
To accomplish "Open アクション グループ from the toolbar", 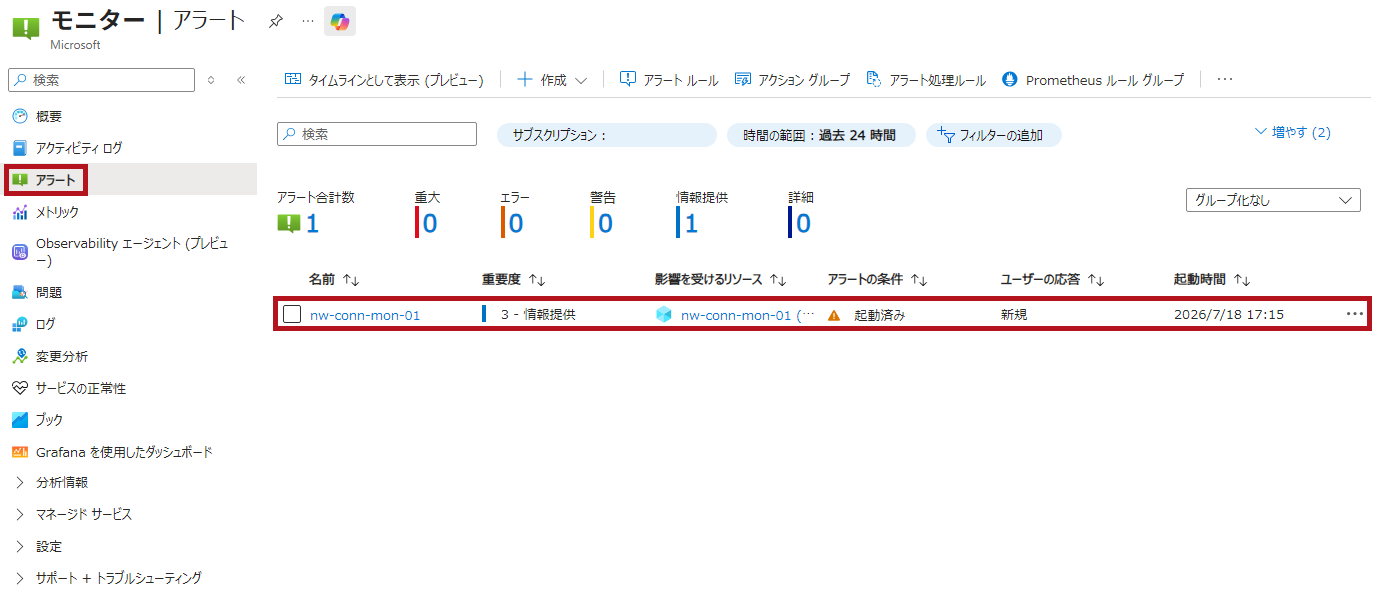I will pos(792,80).
